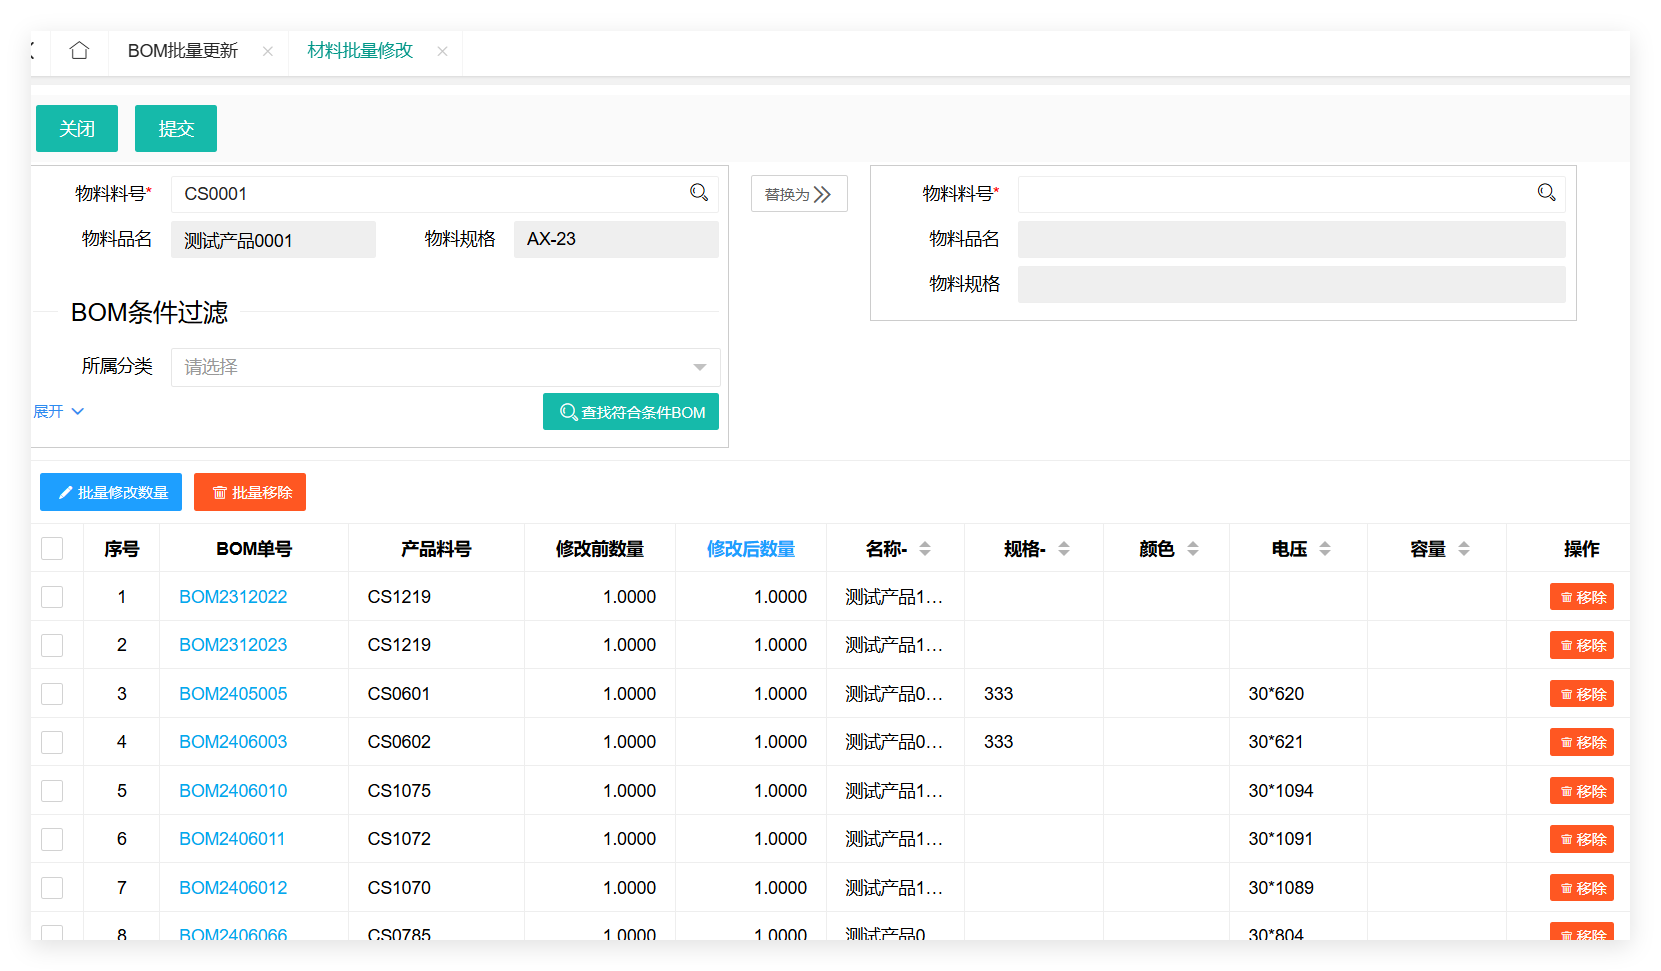Viewport: 1661px width, 971px height.
Task: Switch to the BOM批量更新 tab
Action: point(183,51)
